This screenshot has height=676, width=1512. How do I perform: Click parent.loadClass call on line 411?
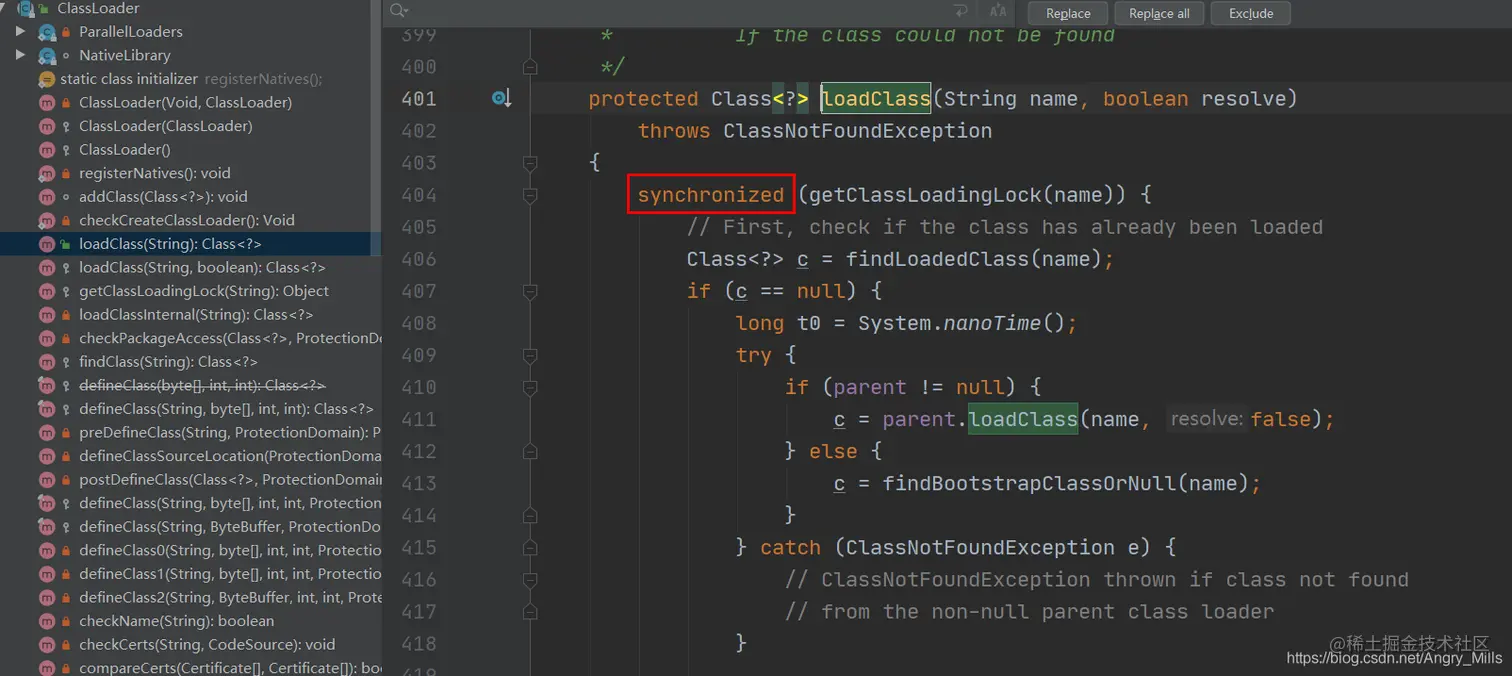1023,419
